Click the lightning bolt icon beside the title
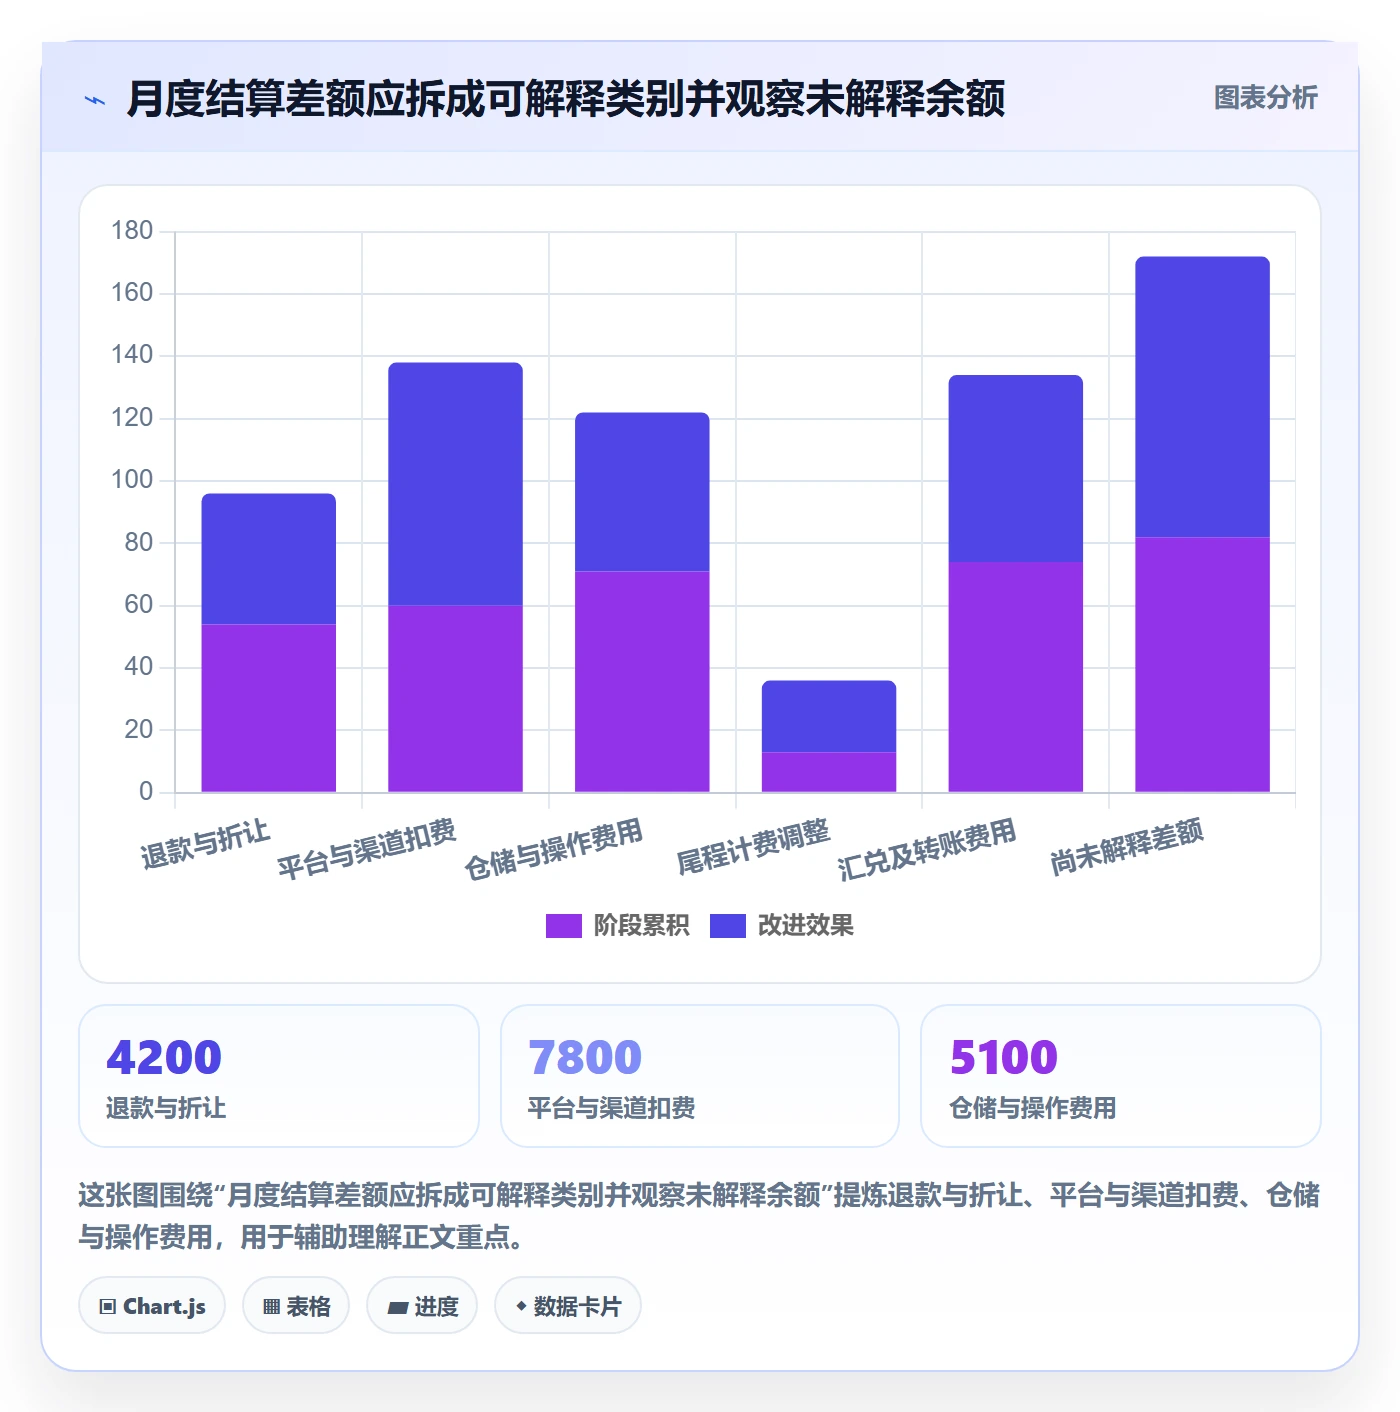The height and width of the screenshot is (1412, 1400). (95, 100)
